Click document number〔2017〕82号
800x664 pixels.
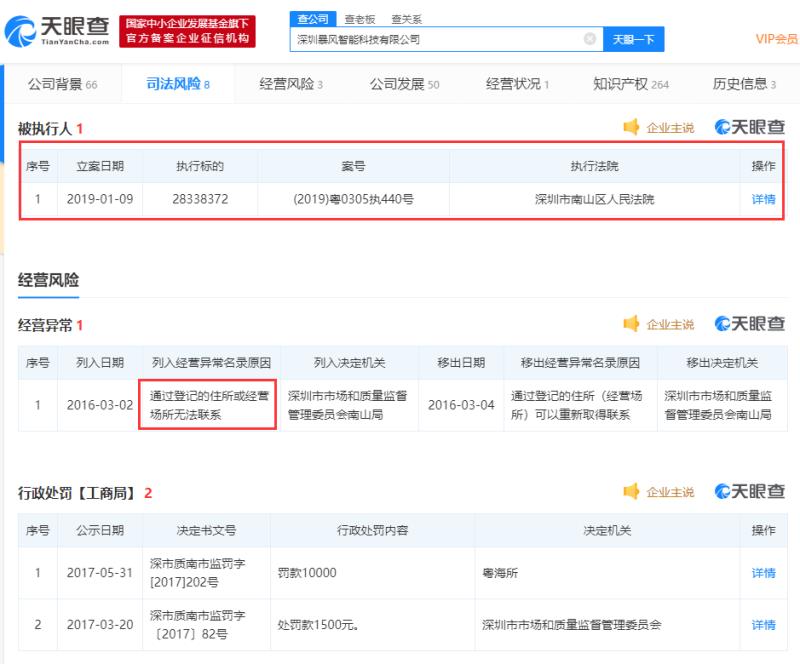coord(191,634)
